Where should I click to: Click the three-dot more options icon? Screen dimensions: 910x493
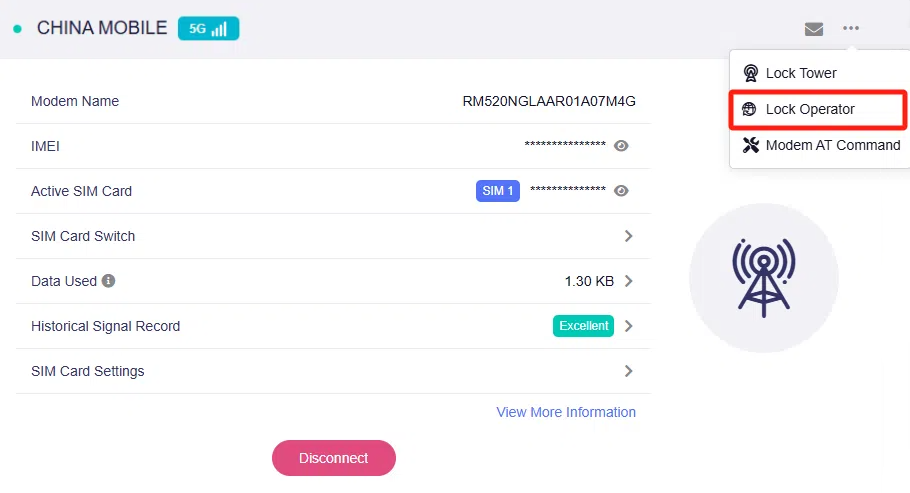tap(851, 28)
